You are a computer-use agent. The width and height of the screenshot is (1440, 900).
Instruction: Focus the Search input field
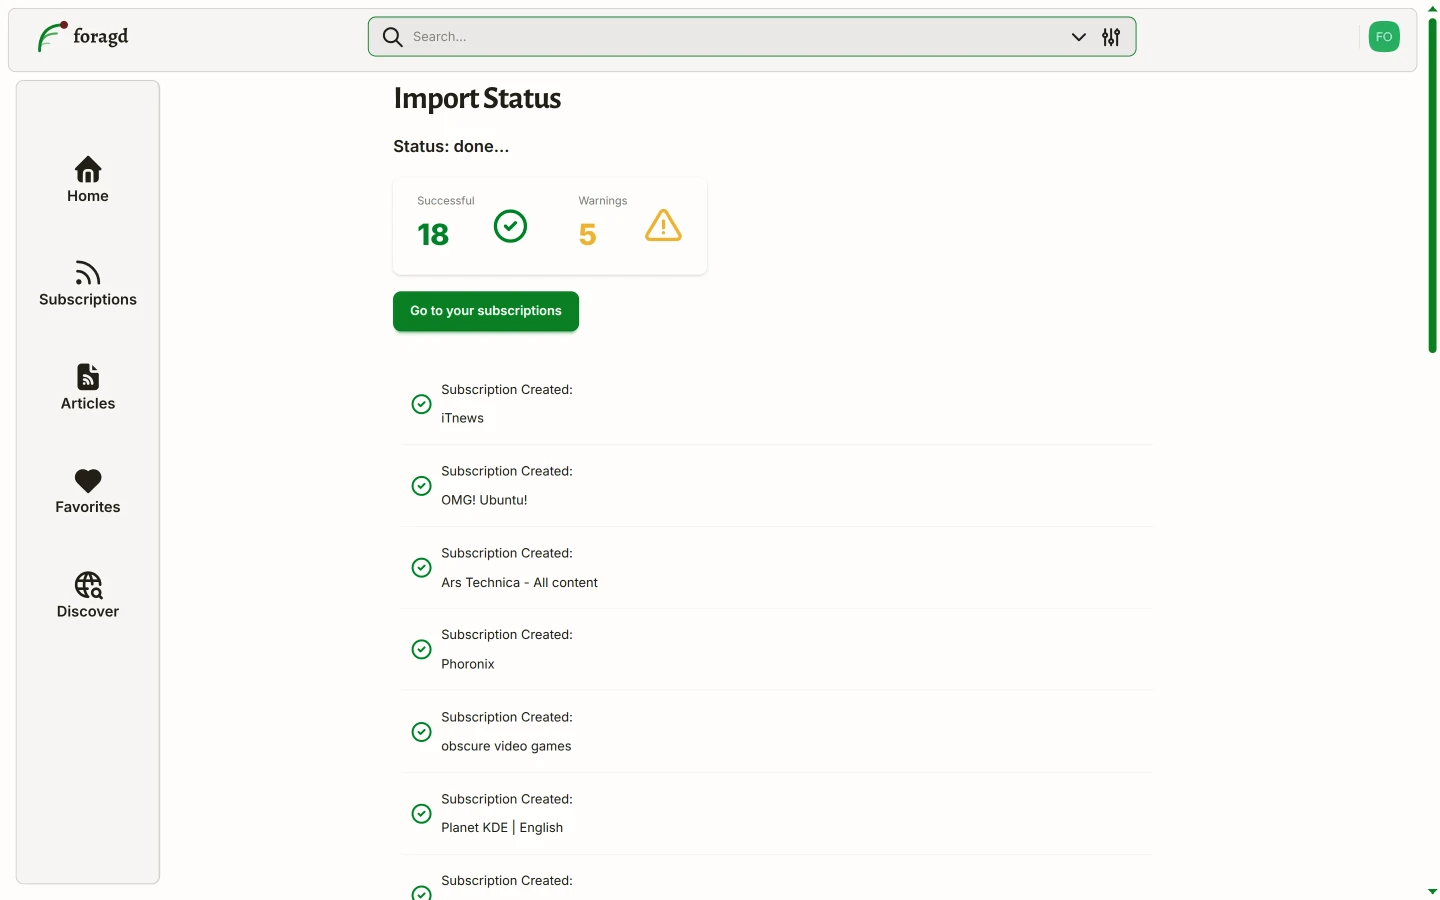(x=737, y=37)
